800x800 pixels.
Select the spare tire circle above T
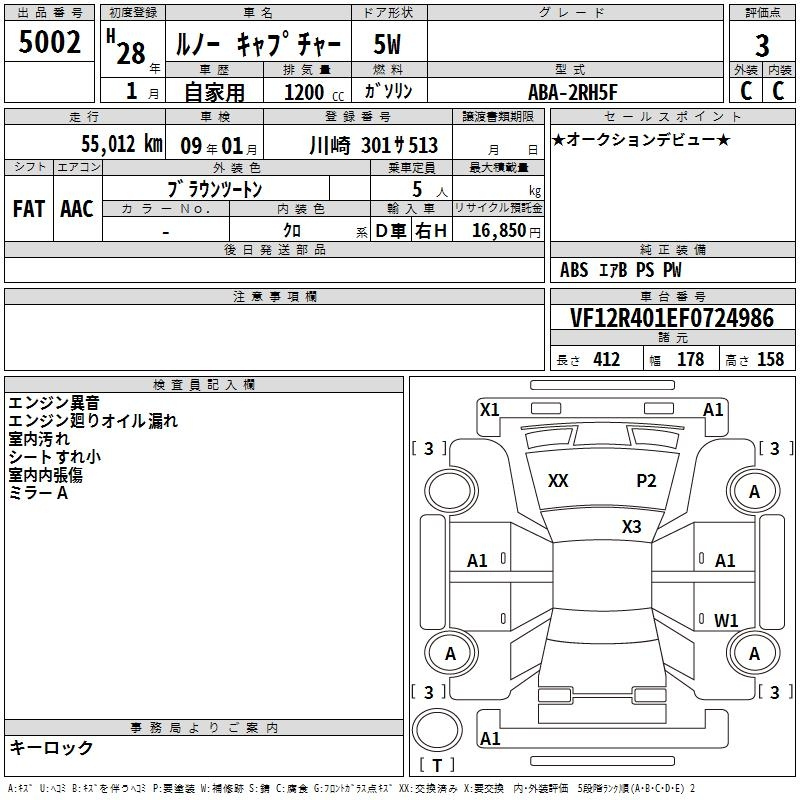click(x=437, y=730)
